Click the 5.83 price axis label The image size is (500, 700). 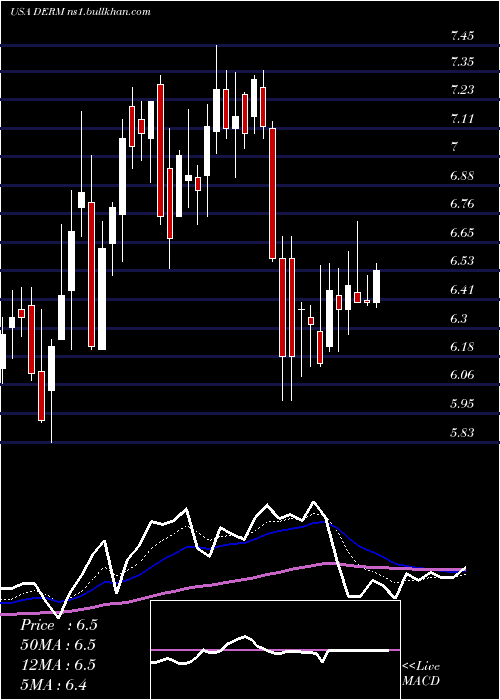pyautogui.click(x=462, y=433)
